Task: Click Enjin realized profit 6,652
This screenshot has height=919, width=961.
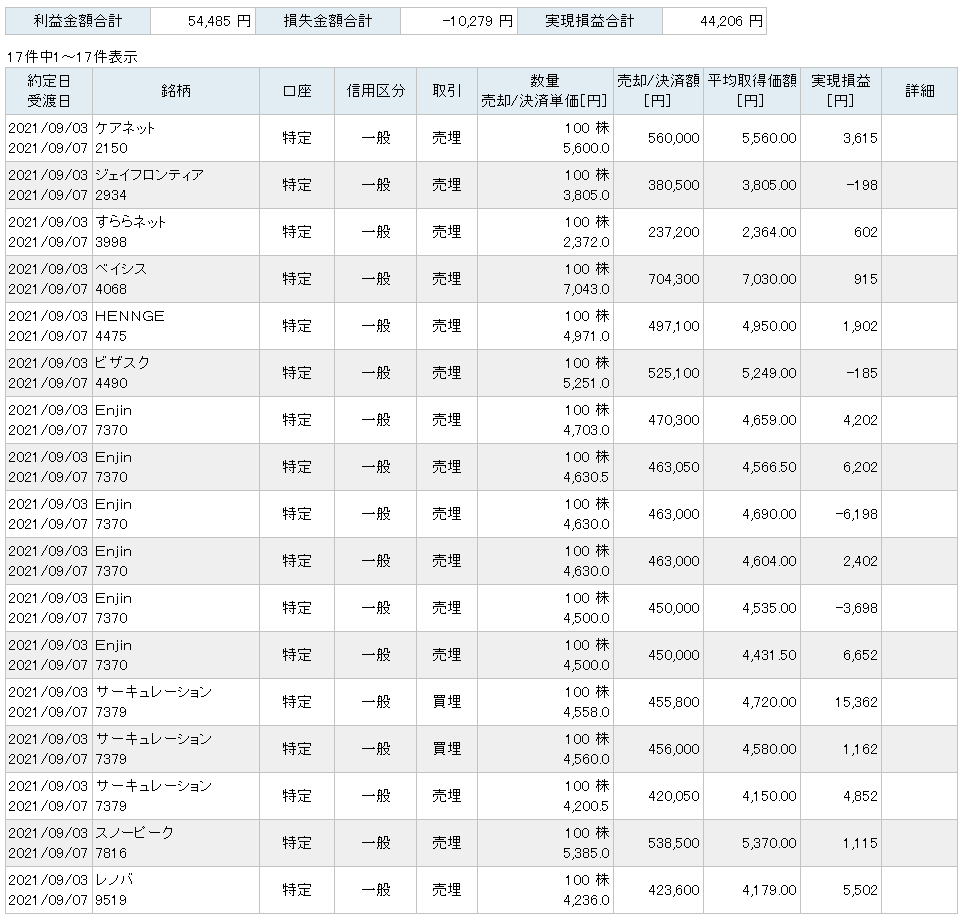Action: pos(860,655)
